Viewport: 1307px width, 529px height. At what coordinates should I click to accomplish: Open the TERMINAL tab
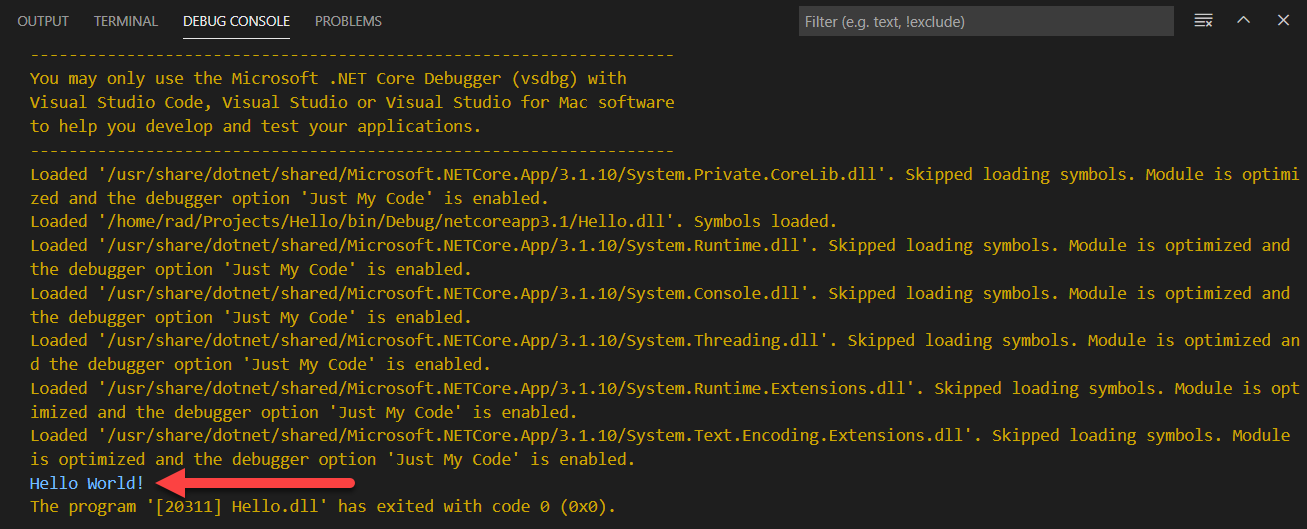point(126,21)
